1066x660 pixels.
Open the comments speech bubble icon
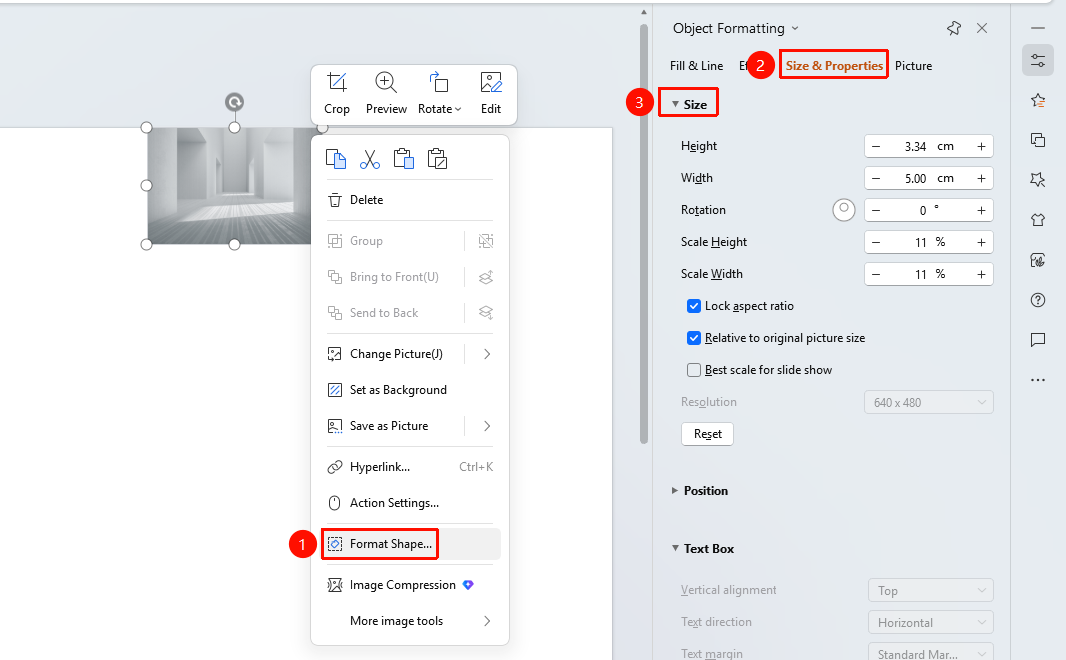pyautogui.click(x=1037, y=340)
